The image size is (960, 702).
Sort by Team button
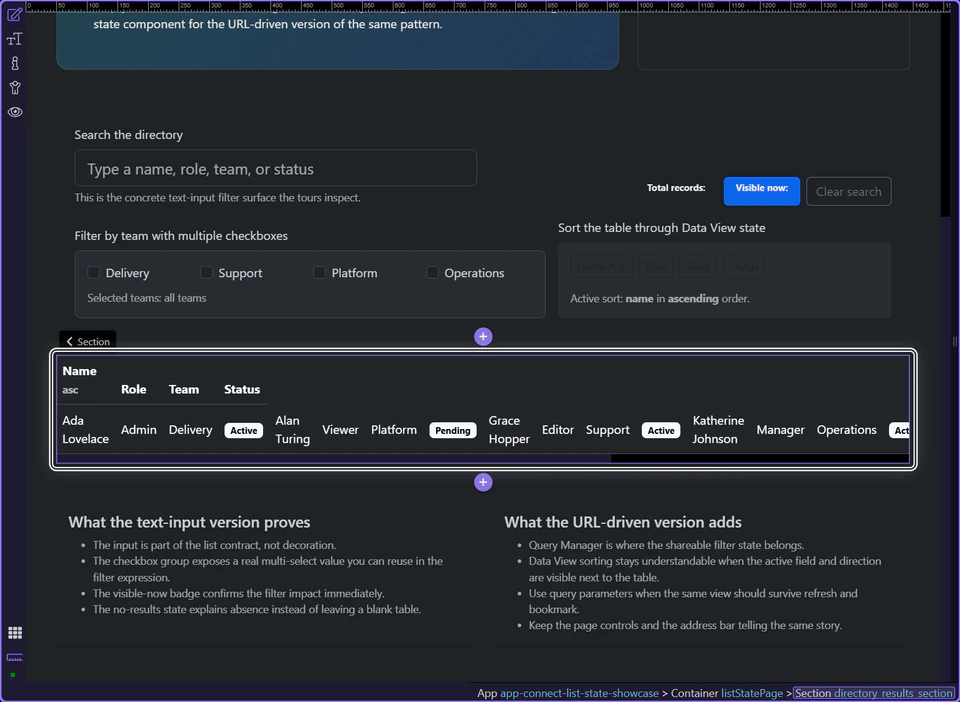tap(697, 267)
